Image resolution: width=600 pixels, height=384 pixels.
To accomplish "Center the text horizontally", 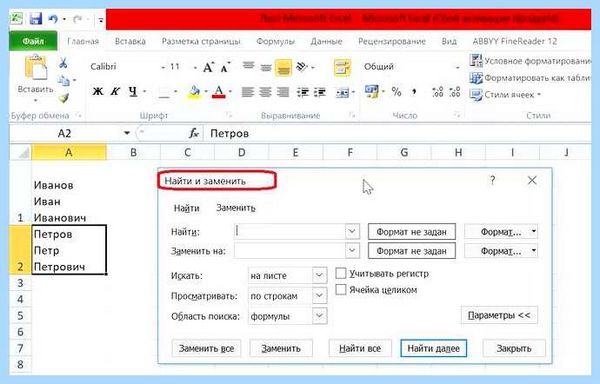I will tap(266, 92).
